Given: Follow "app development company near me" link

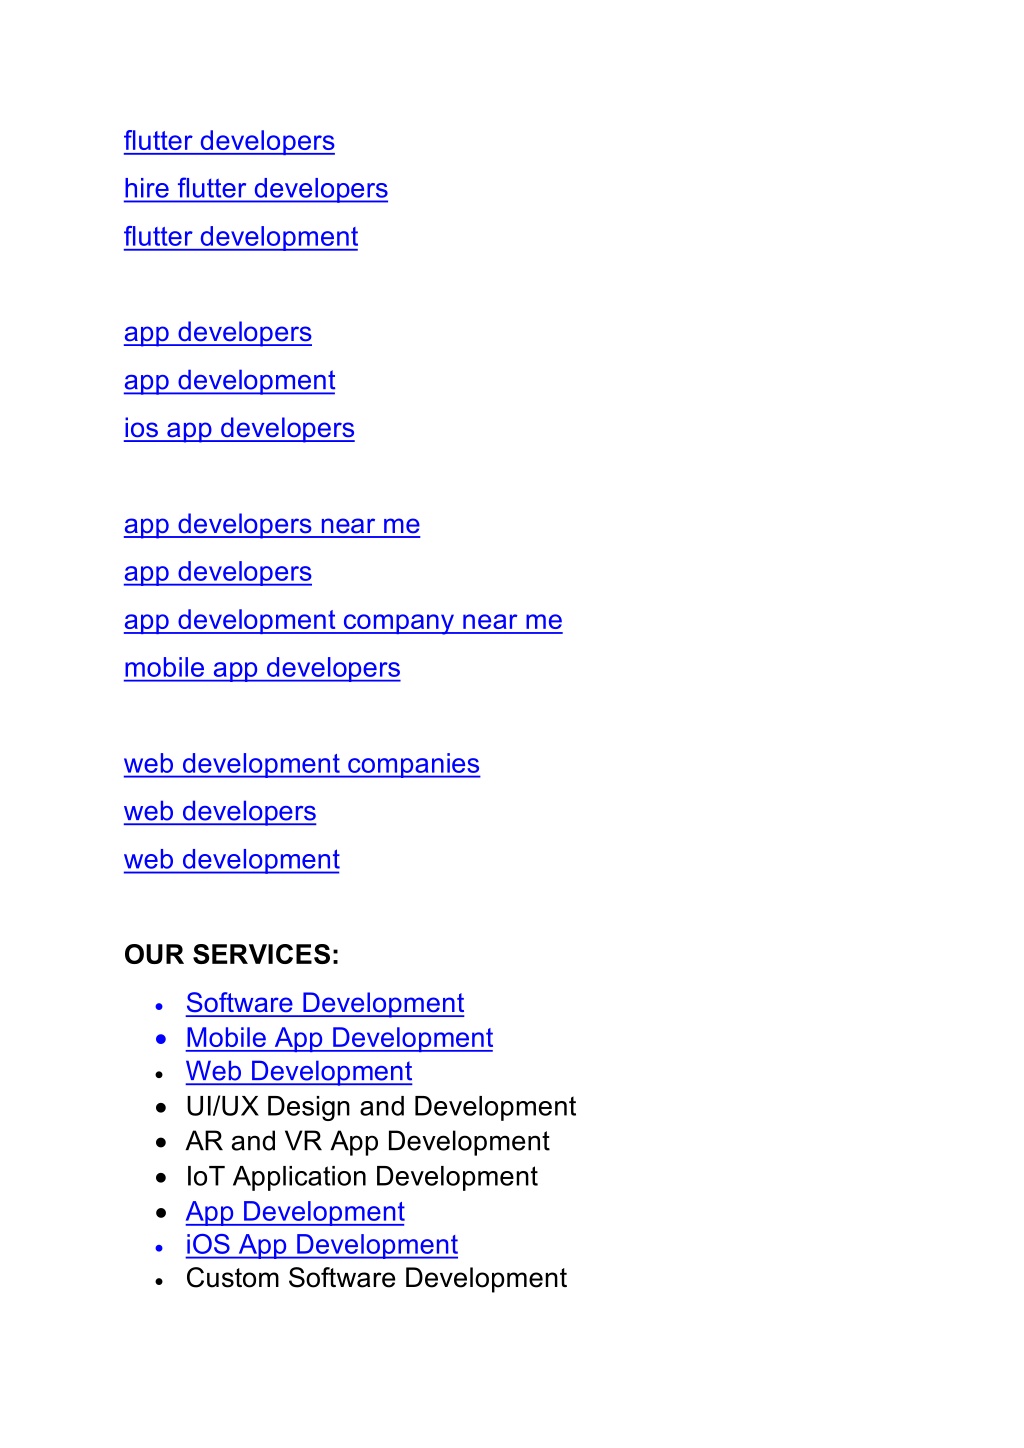Looking at the screenshot, I should point(343,621).
